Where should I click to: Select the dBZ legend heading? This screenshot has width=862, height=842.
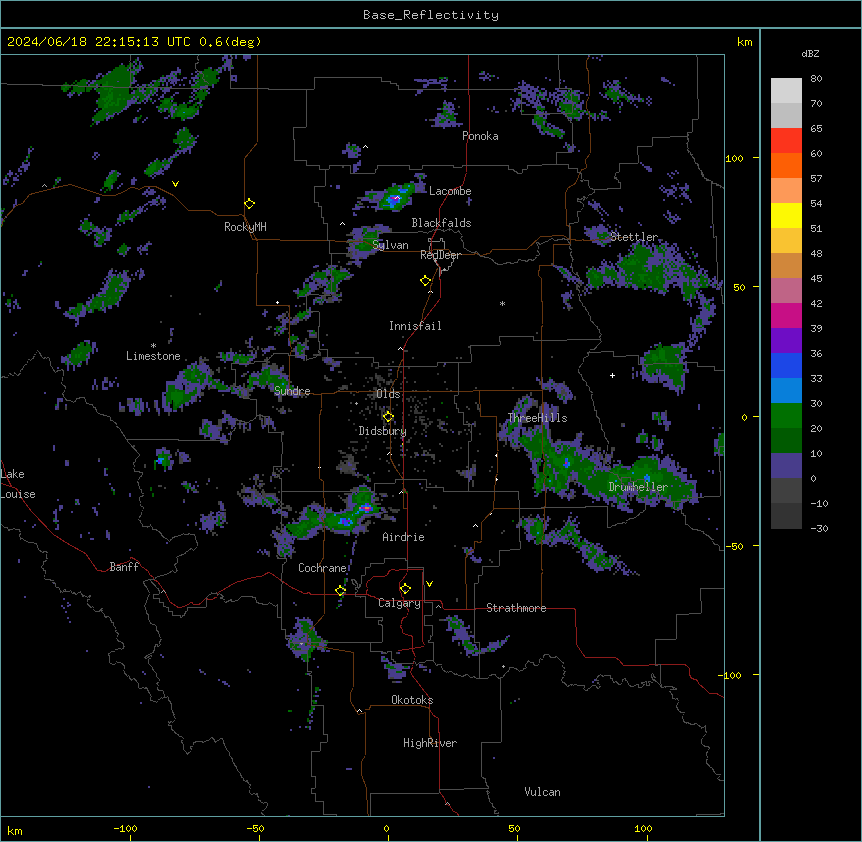810,54
